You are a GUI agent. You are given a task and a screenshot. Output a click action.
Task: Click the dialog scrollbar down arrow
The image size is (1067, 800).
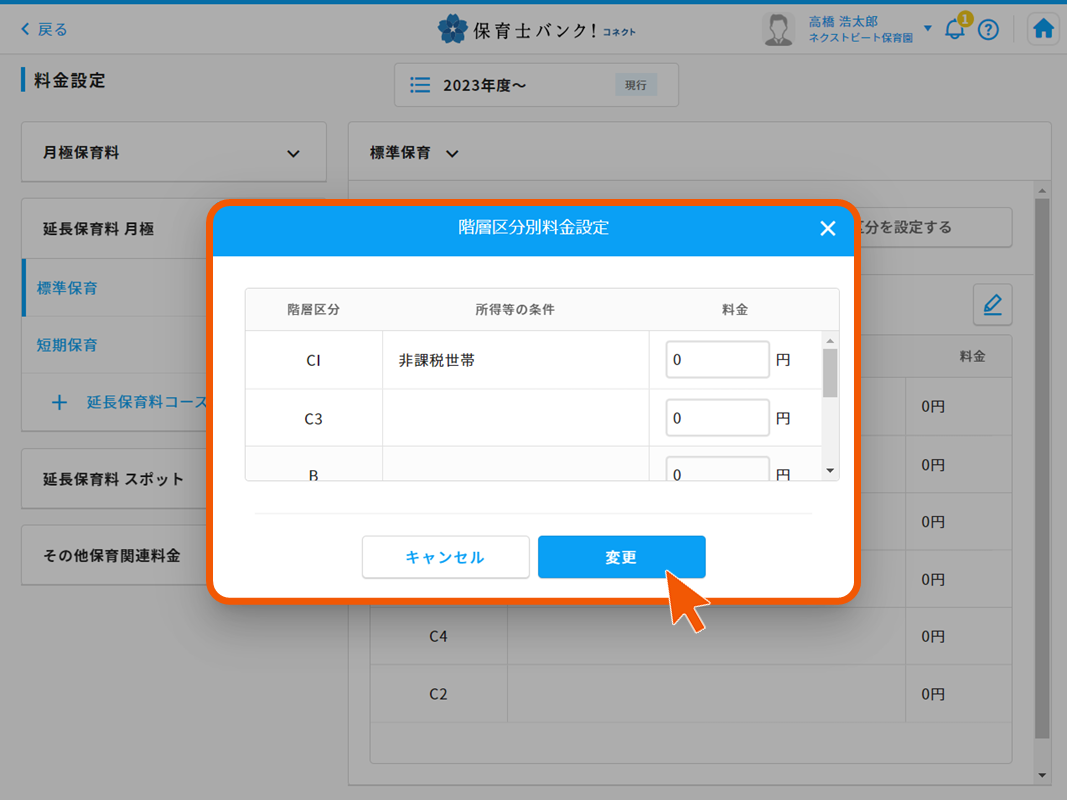(x=829, y=471)
